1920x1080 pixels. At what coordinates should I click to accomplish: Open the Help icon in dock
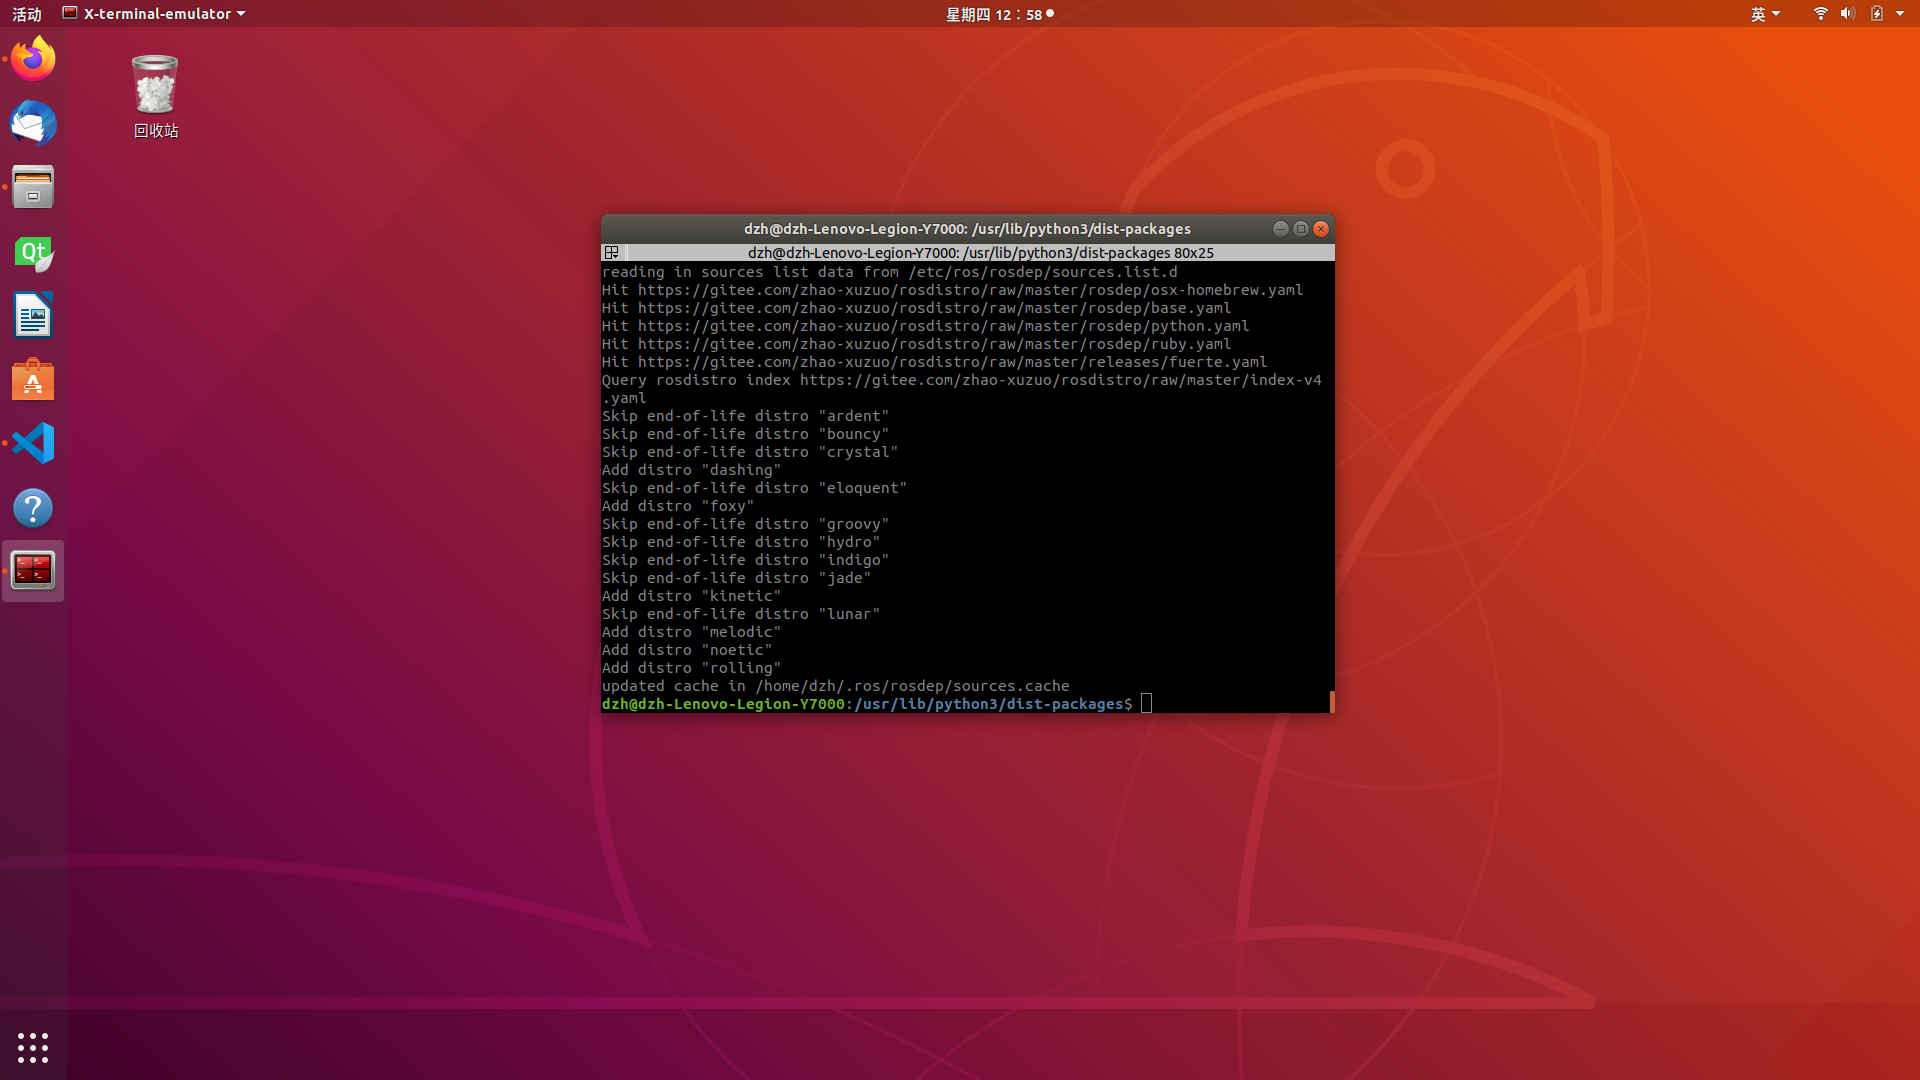(x=33, y=508)
